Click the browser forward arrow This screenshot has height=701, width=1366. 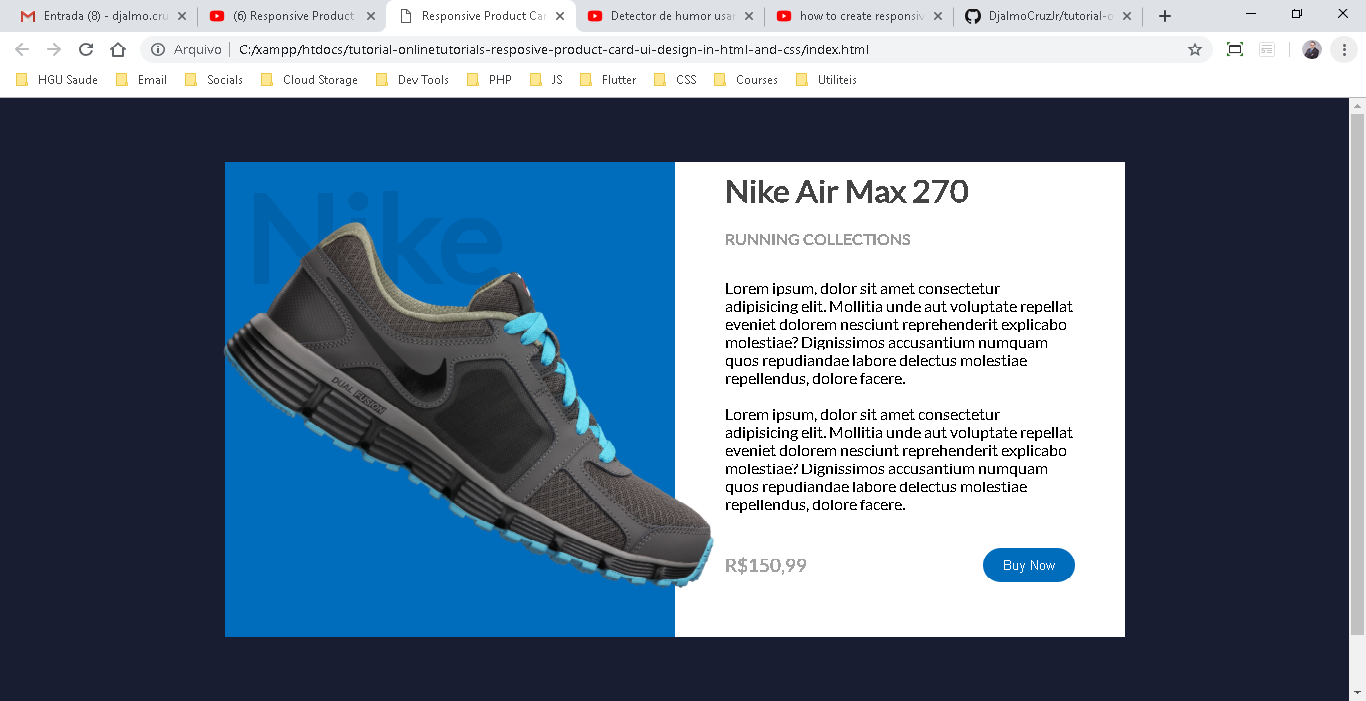point(54,49)
